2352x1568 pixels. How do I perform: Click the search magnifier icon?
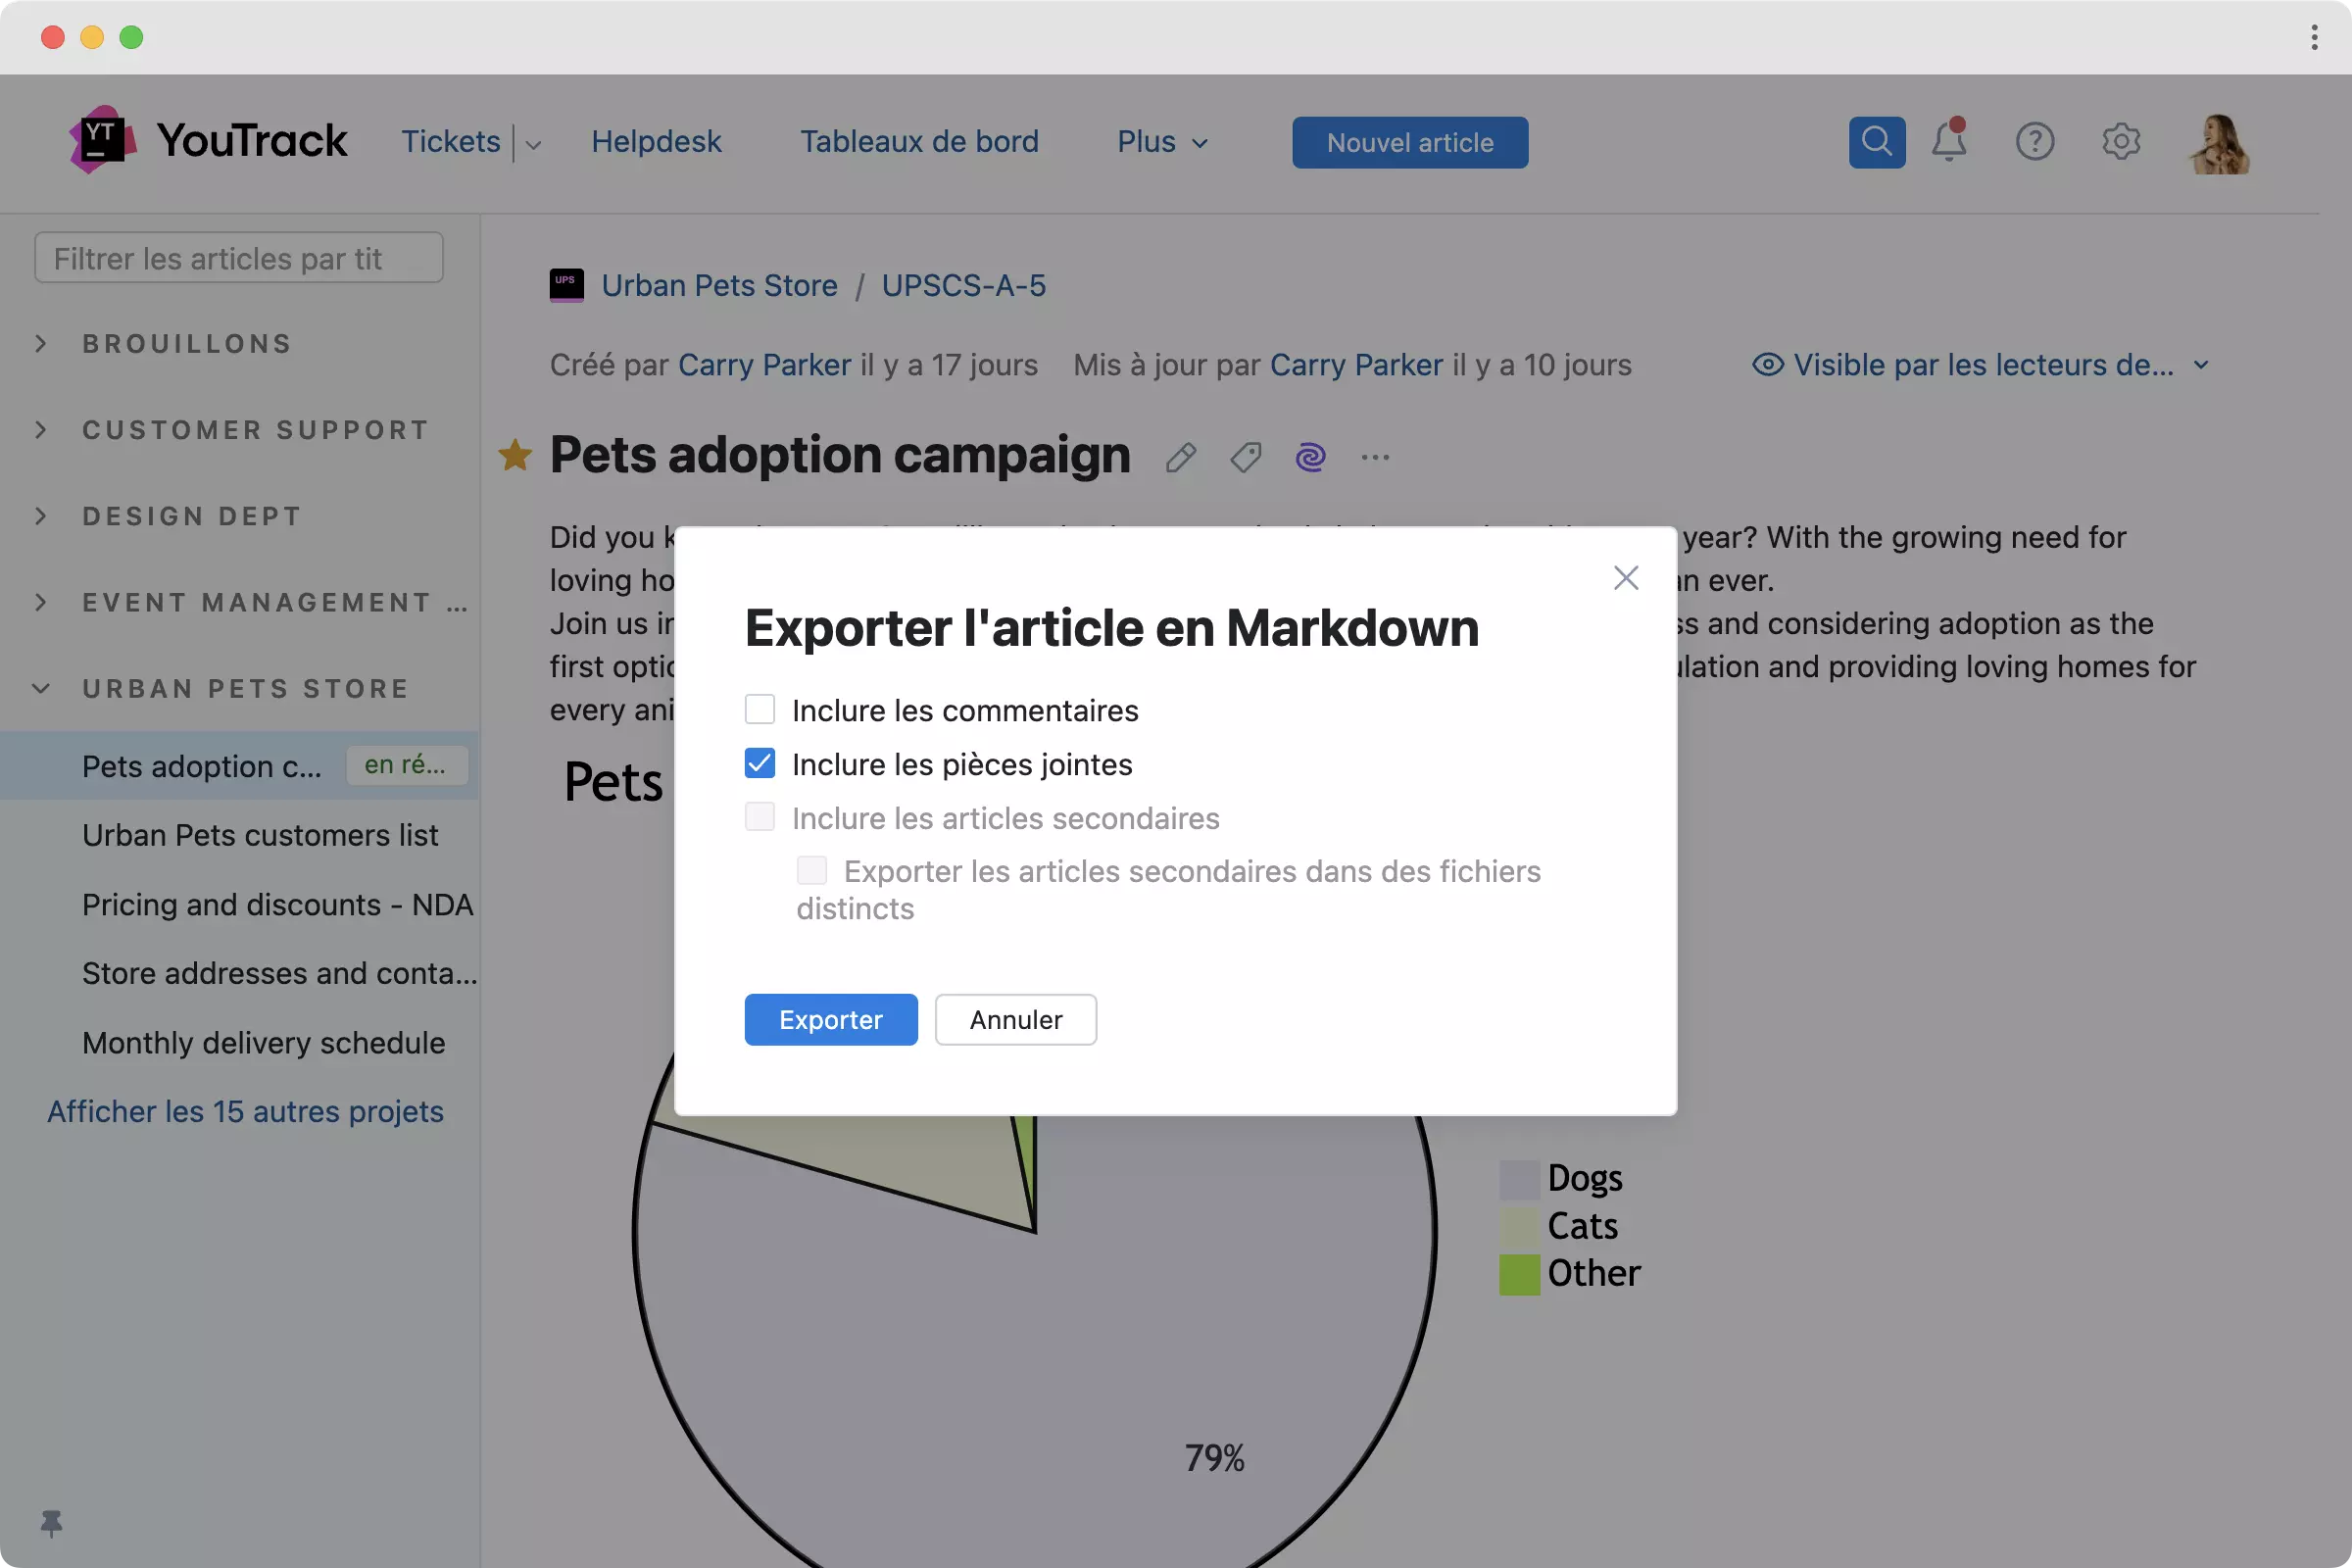pos(1876,142)
